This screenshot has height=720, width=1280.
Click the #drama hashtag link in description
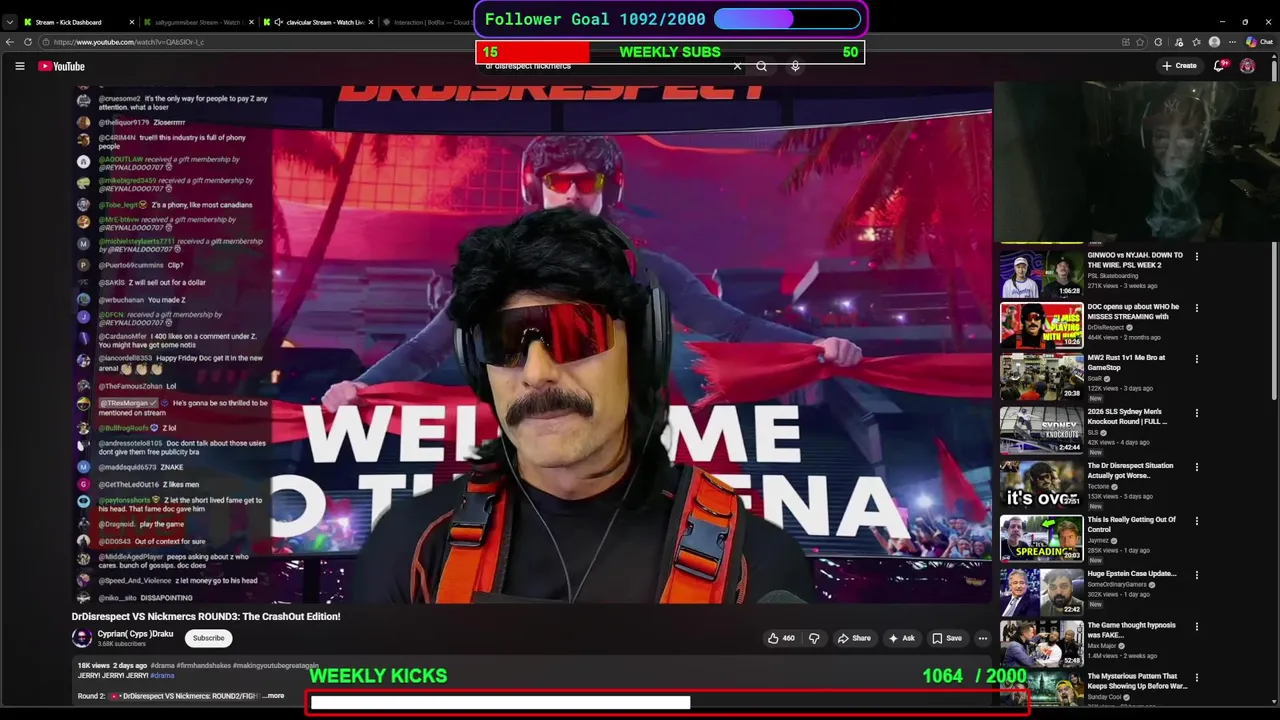point(162,675)
